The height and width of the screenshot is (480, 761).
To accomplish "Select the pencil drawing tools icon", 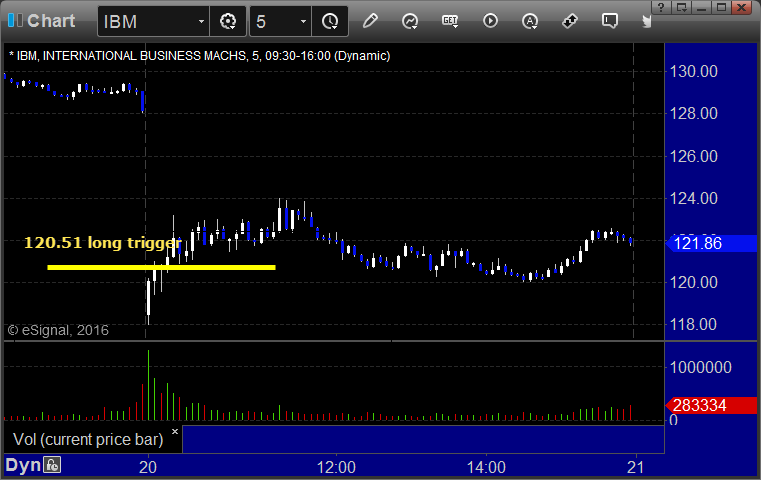I will [370, 21].
